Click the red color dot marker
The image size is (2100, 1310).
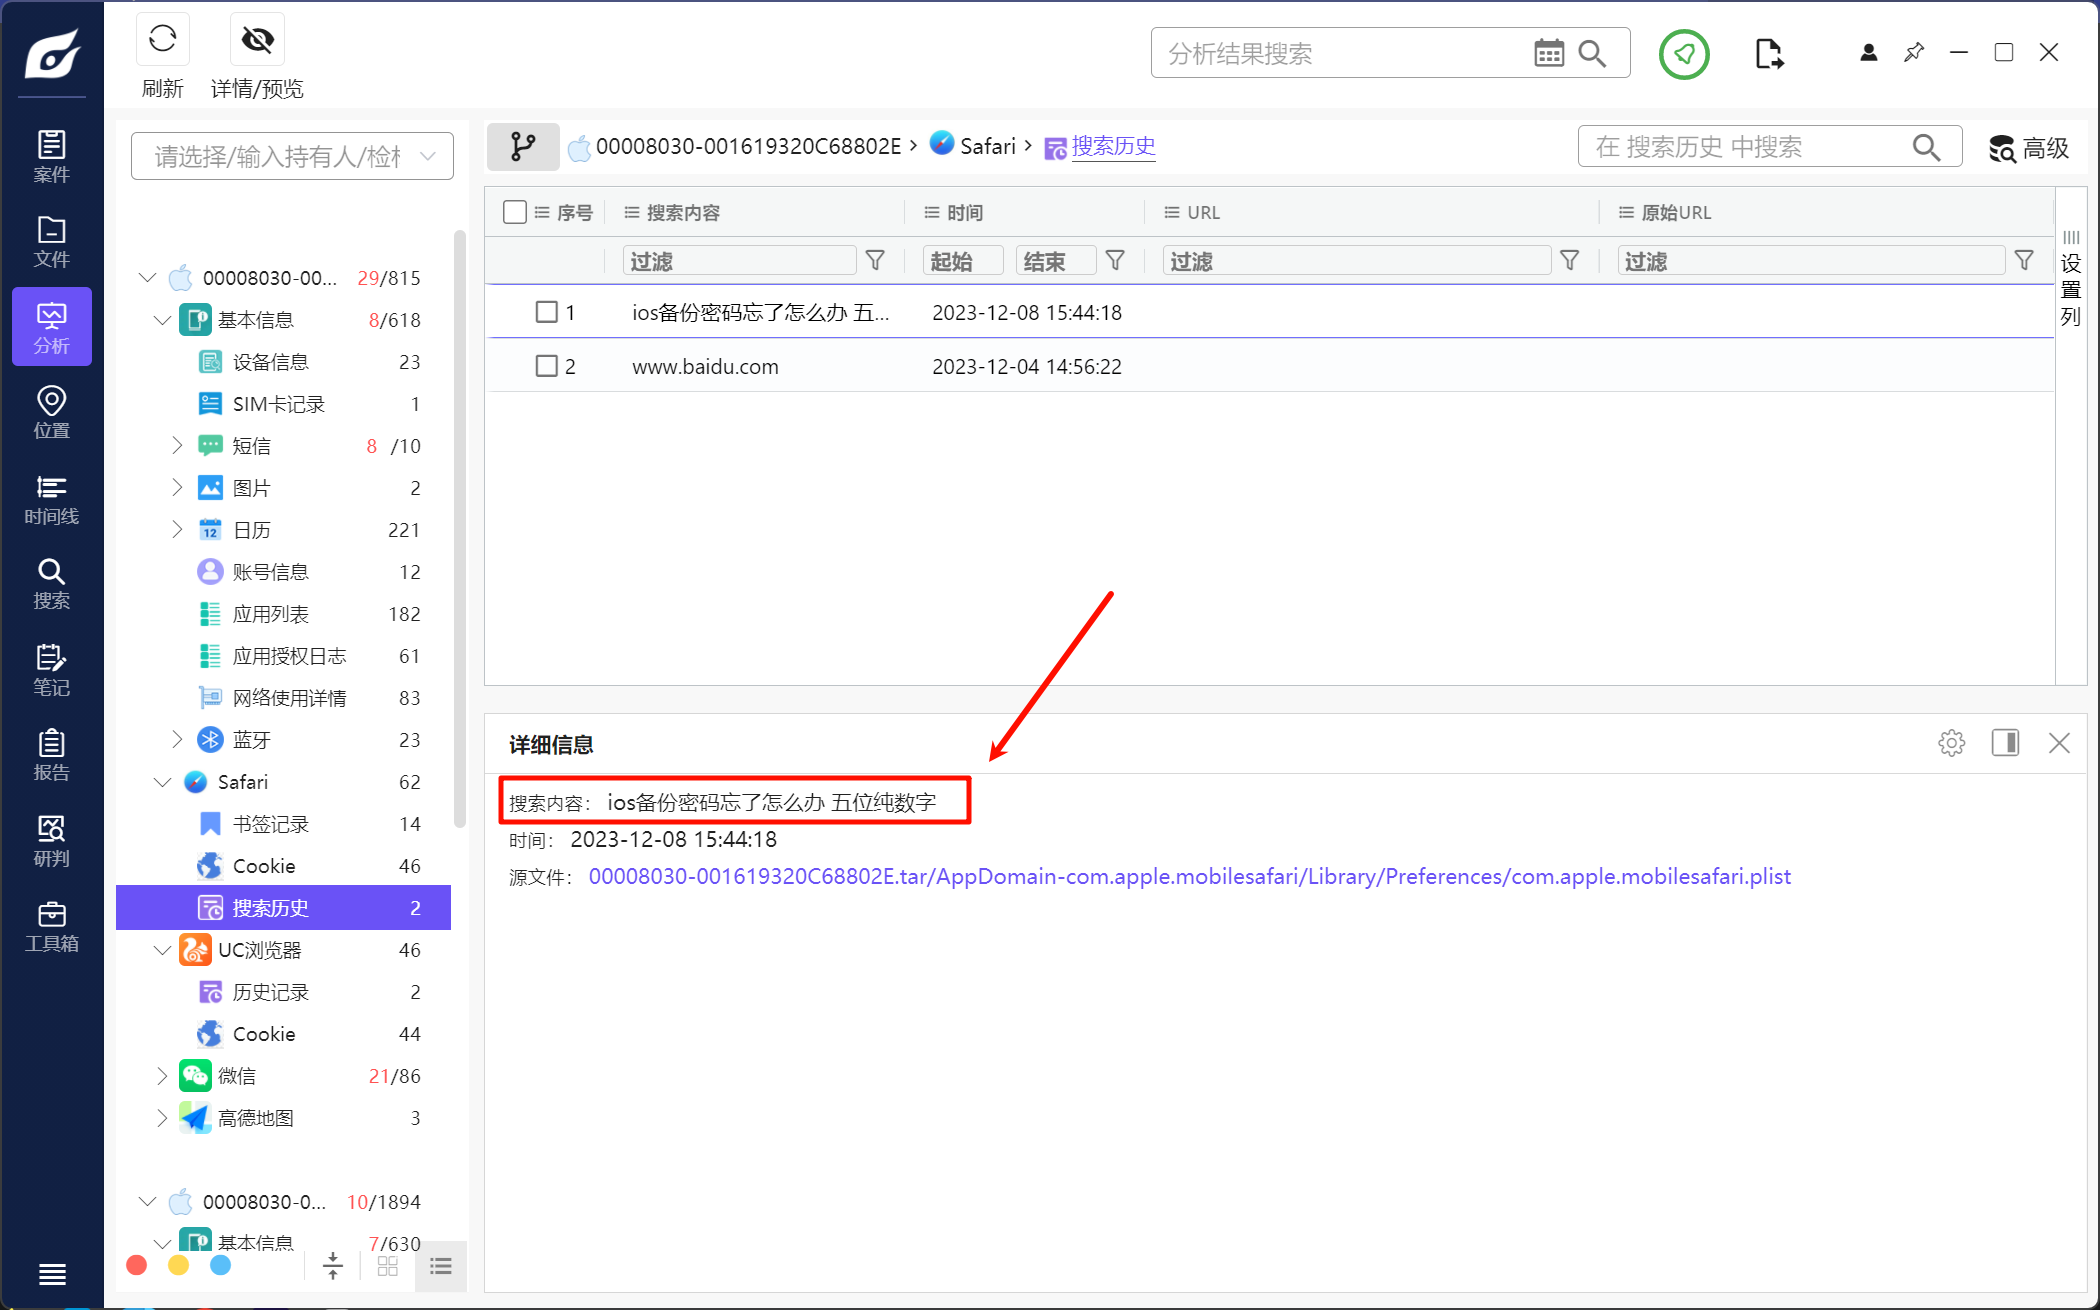(137, 1266)
